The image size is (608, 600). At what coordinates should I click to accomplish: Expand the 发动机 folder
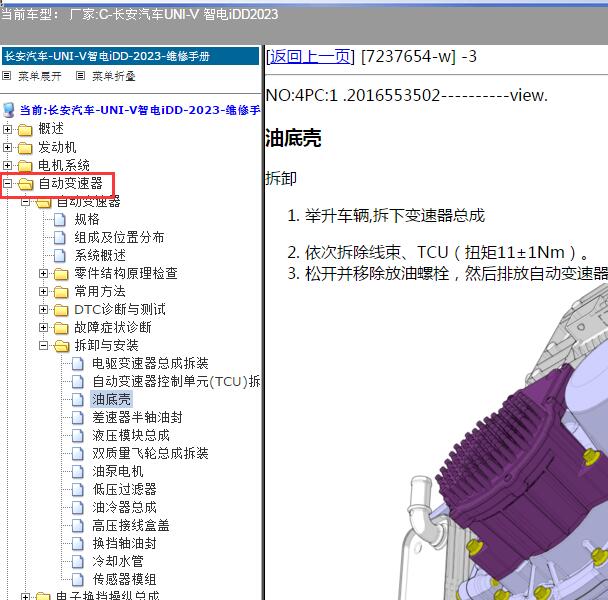7,147
